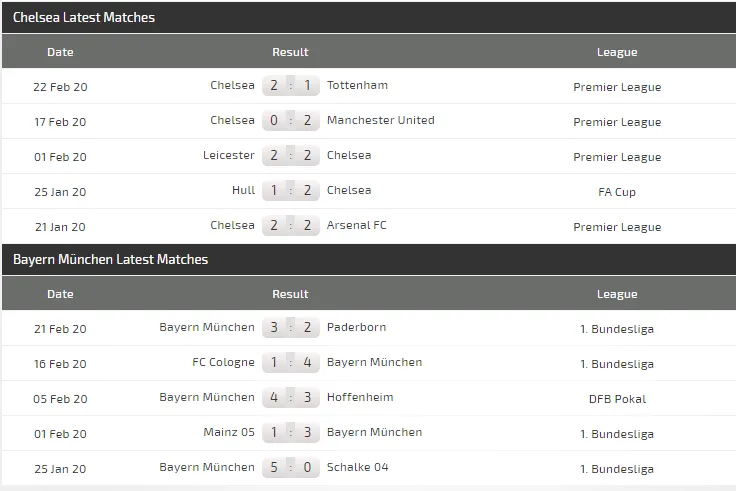Click Date column header in Chelsea table
Image resolution: width=736 pixels, height=491 pixels.
pyautogui.click(x=60, y=52)
